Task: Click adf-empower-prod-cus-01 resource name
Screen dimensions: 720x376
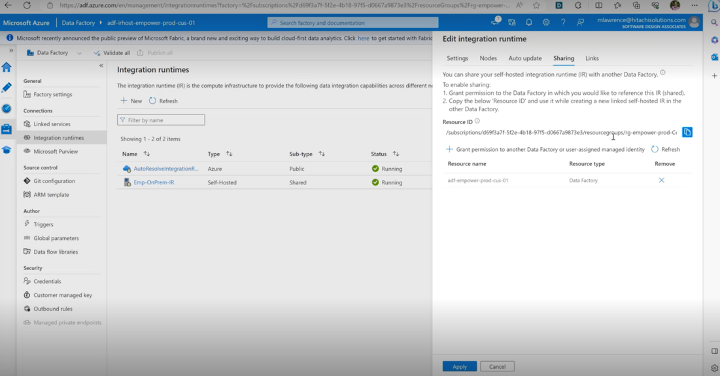Action: pos(478,180)
